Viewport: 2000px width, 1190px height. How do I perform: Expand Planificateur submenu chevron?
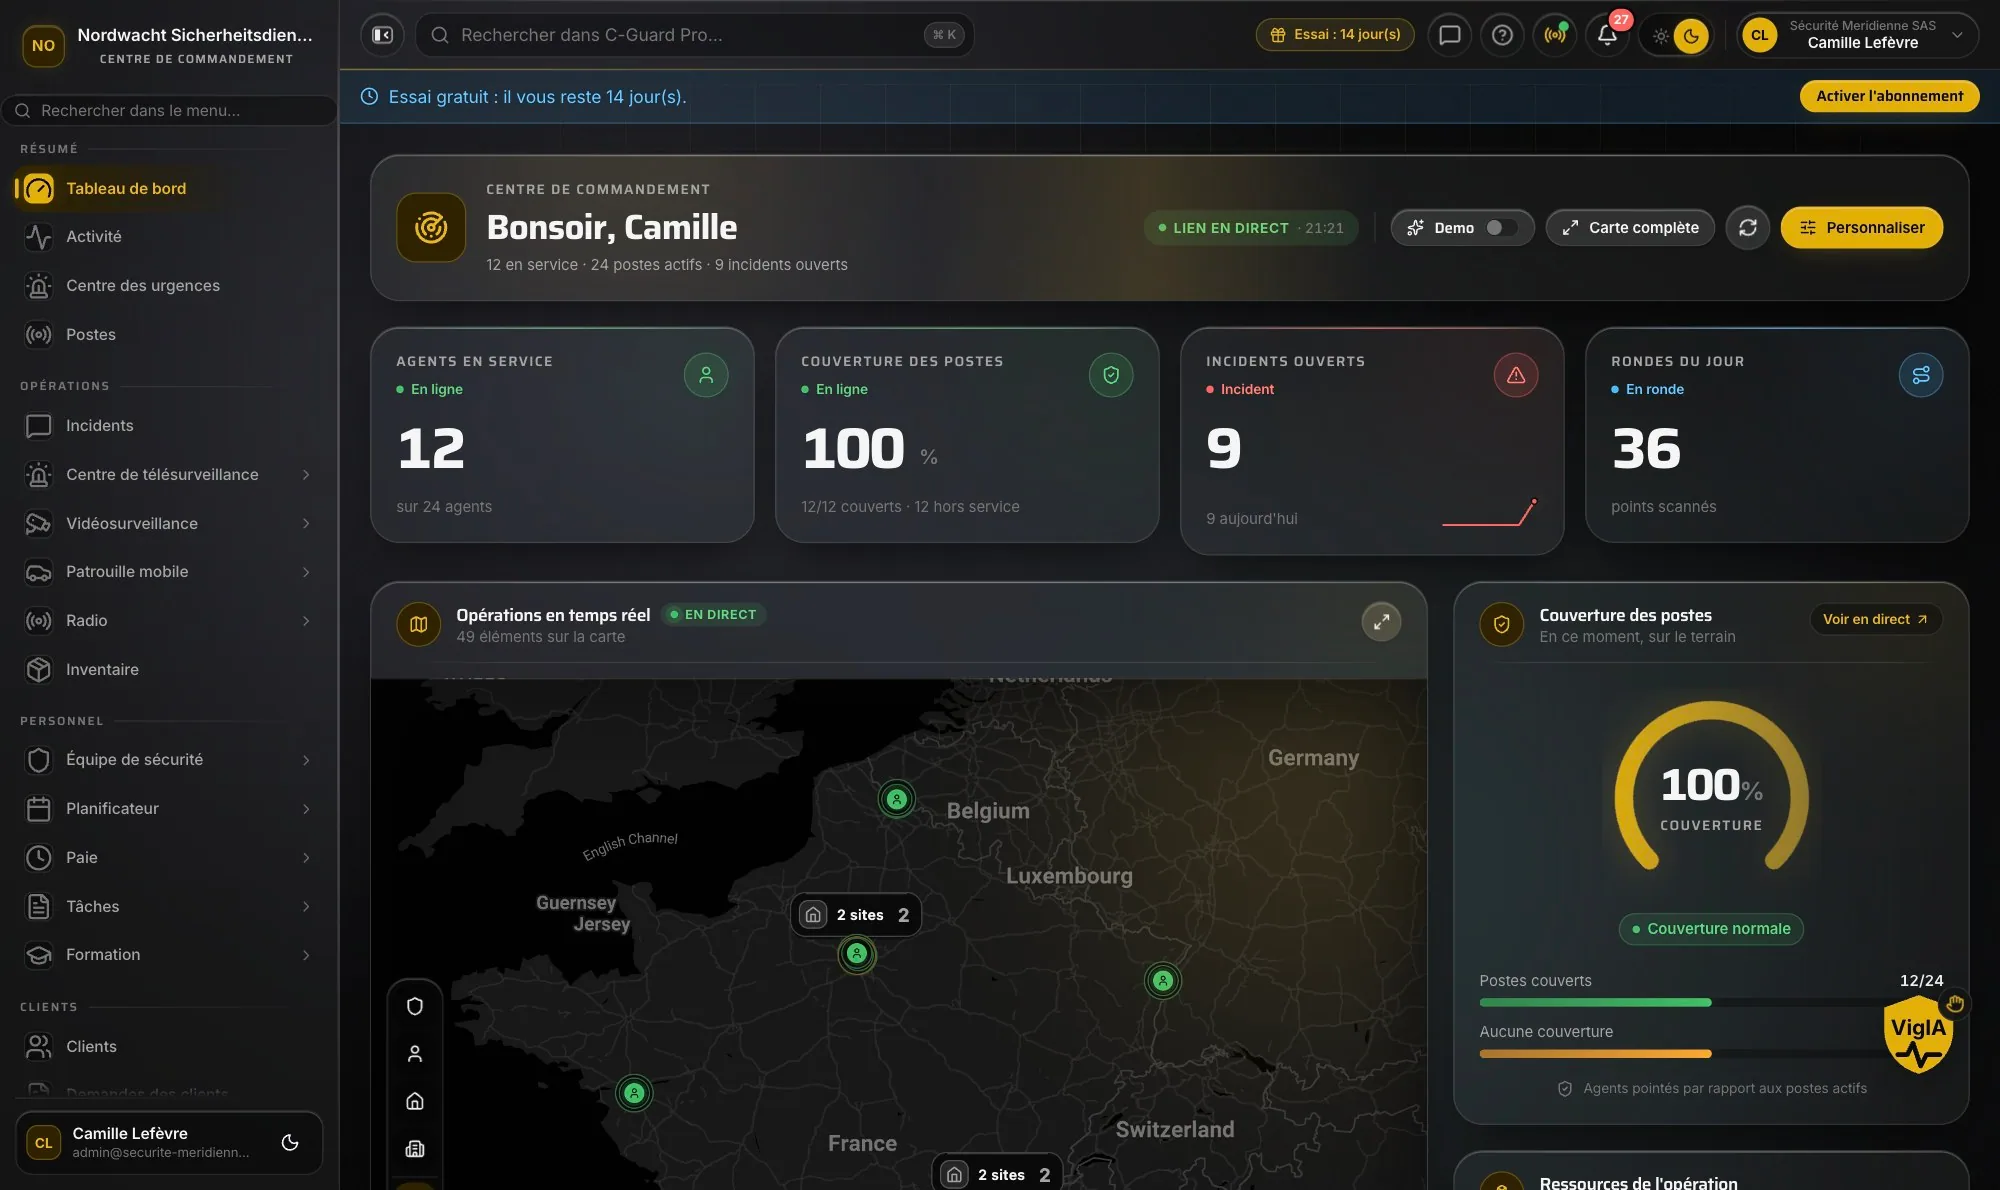tap(306, 809)
